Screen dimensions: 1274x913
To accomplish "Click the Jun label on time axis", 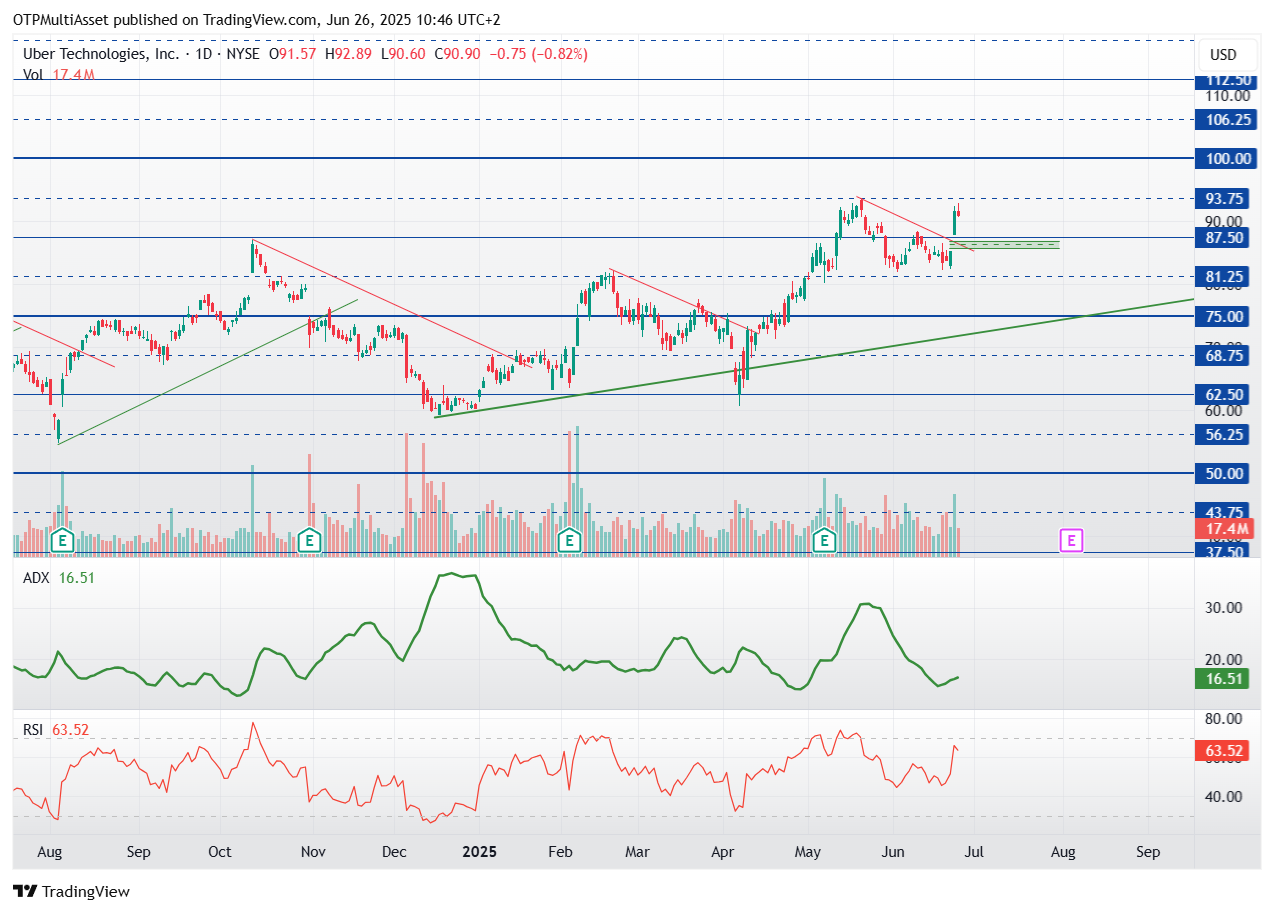I will click(x=893, y=852).
